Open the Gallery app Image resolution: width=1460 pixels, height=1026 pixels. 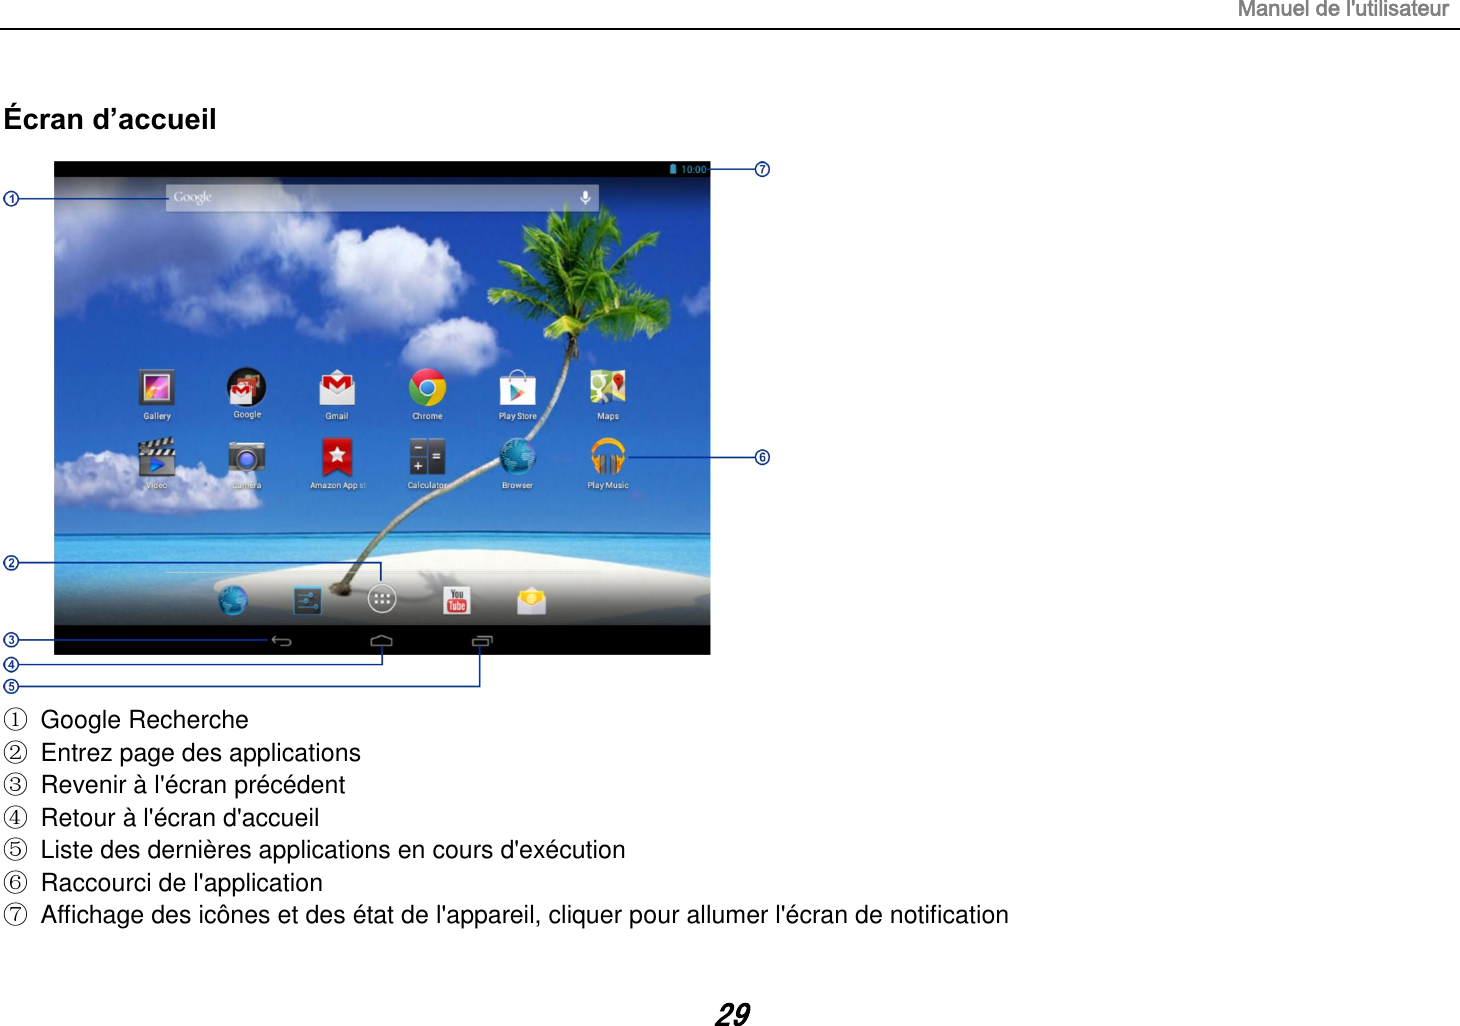click(x=157, y=388)
